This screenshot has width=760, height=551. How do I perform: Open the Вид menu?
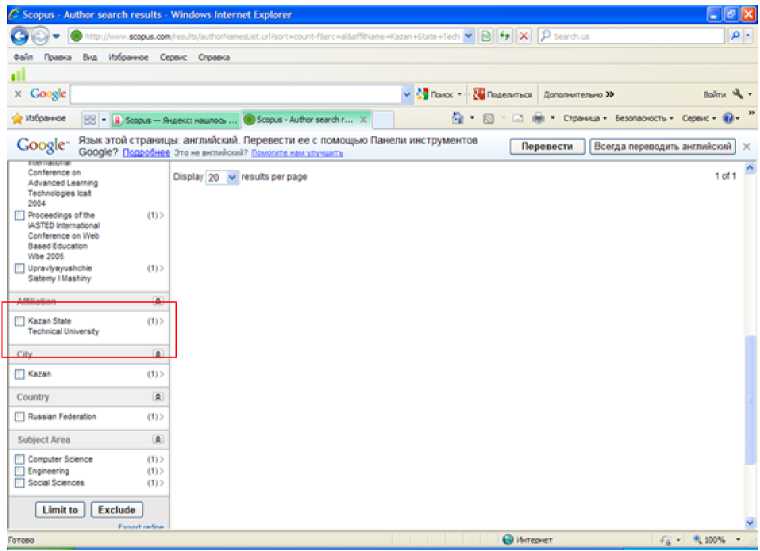[x=90, y=57]
